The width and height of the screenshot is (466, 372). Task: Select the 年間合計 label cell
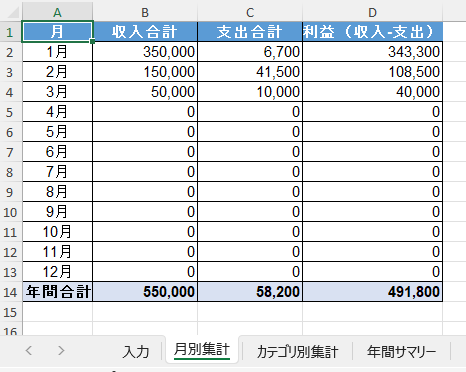point(57,292)
